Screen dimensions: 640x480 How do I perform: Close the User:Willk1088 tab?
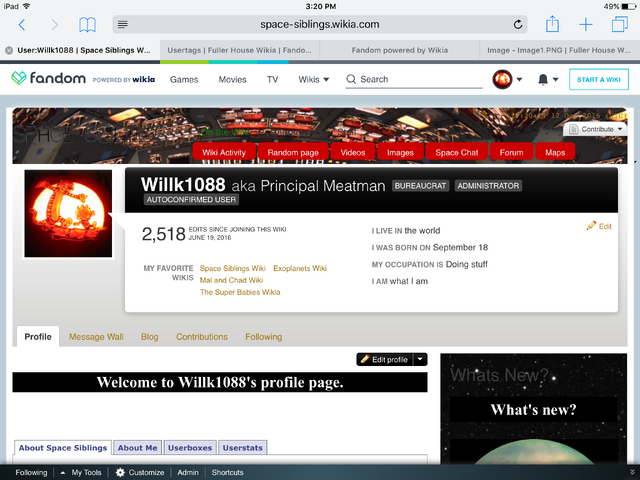click(x=9, y=50)
